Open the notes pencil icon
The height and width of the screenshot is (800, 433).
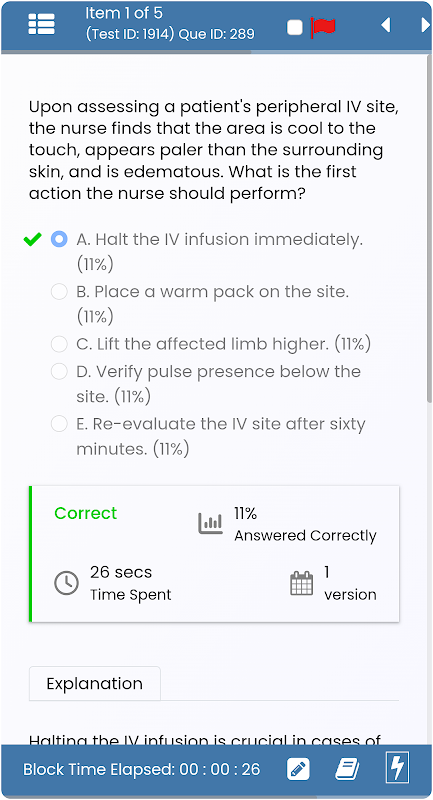coord(298,769)
